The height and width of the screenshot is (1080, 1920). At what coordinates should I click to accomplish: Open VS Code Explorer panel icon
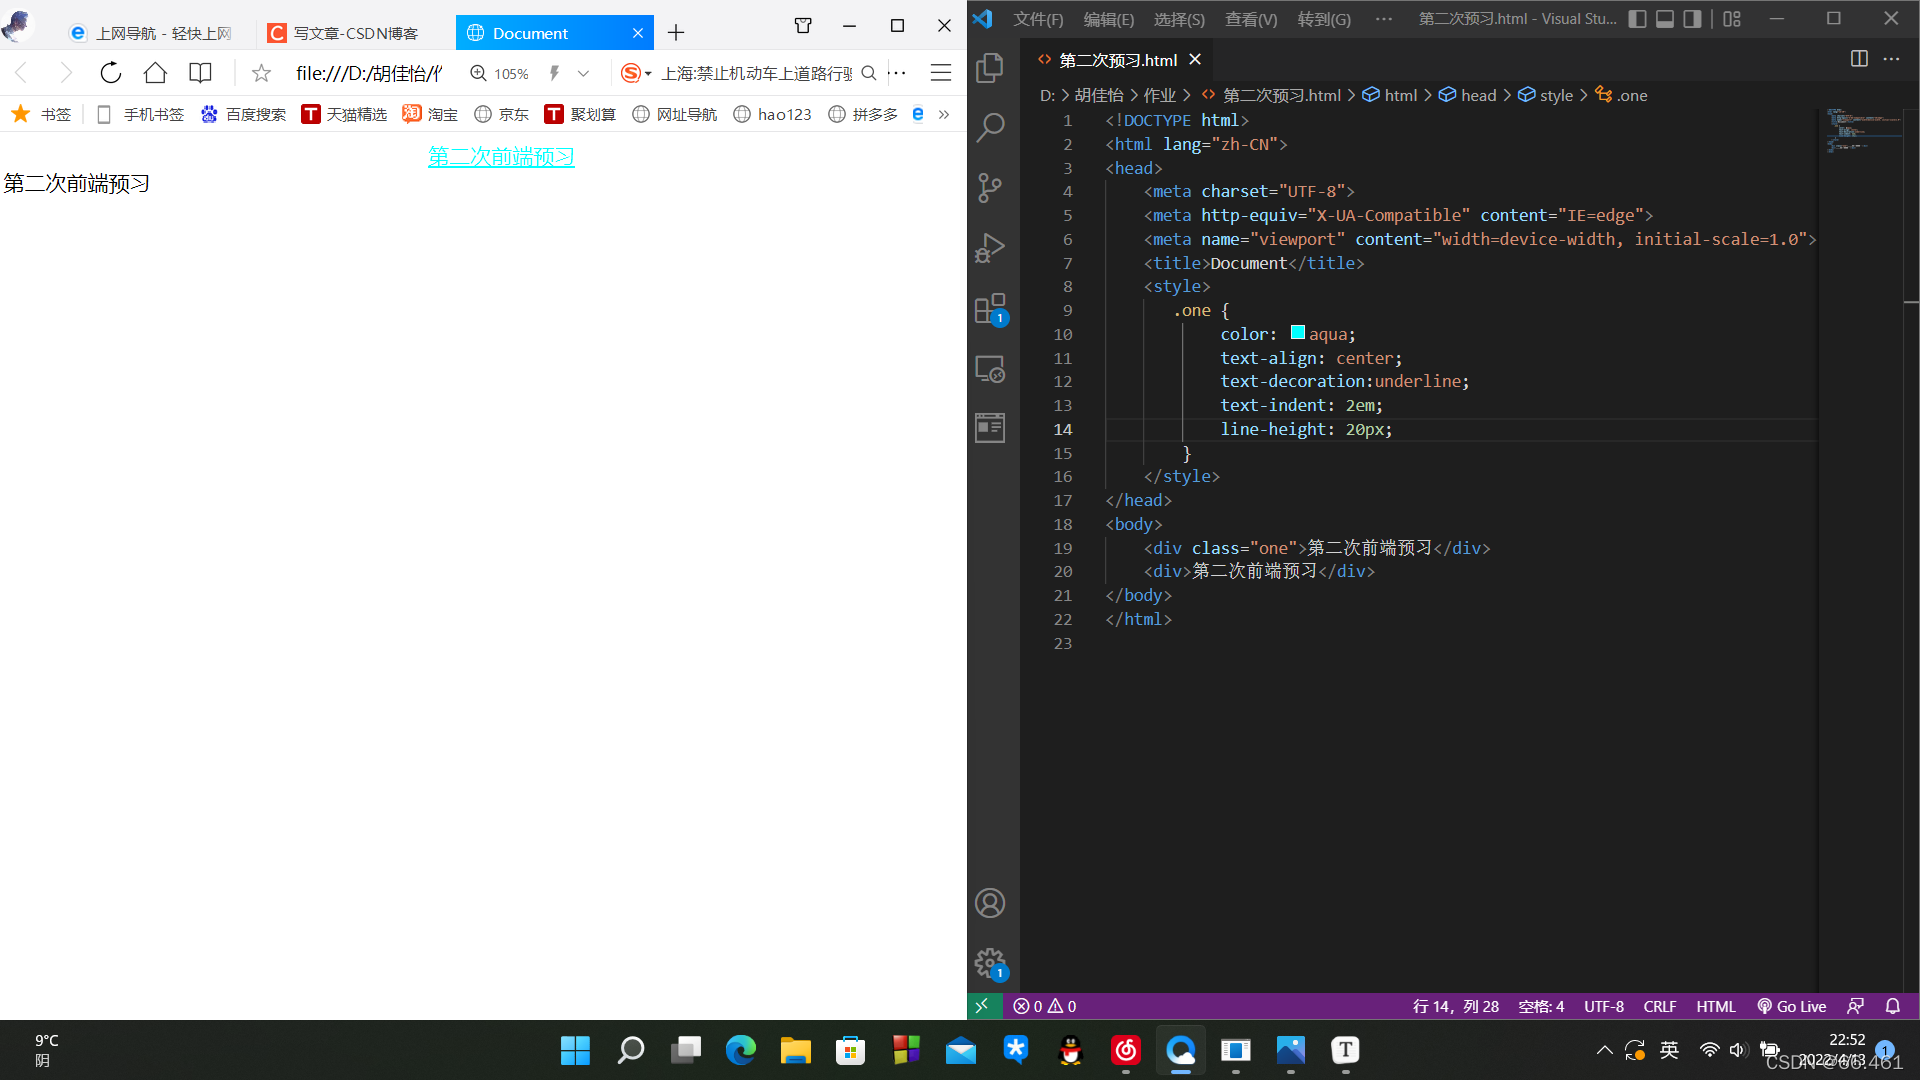click(990, 67)
